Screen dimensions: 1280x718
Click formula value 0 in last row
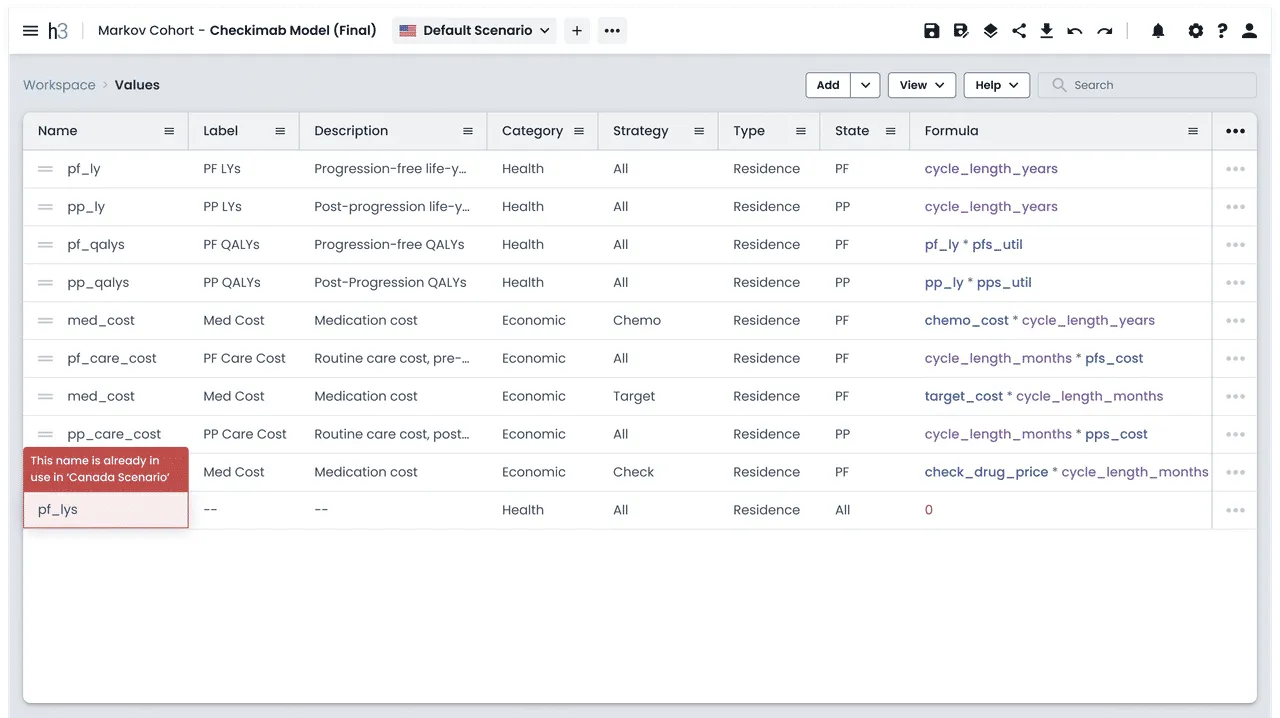(x=928, y=510)
